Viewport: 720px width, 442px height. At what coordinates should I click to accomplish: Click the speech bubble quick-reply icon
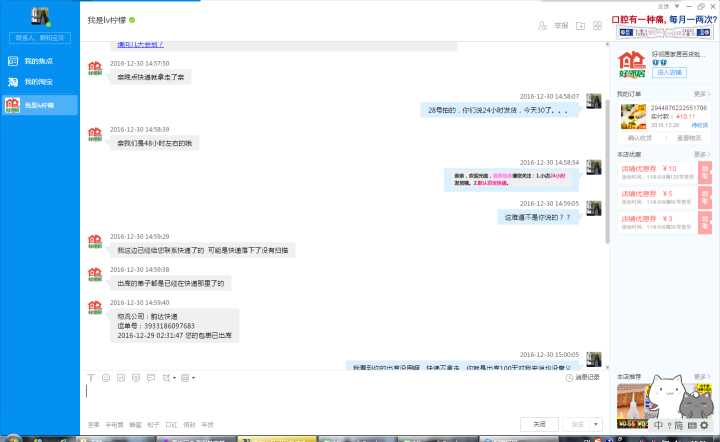(151, 378)
